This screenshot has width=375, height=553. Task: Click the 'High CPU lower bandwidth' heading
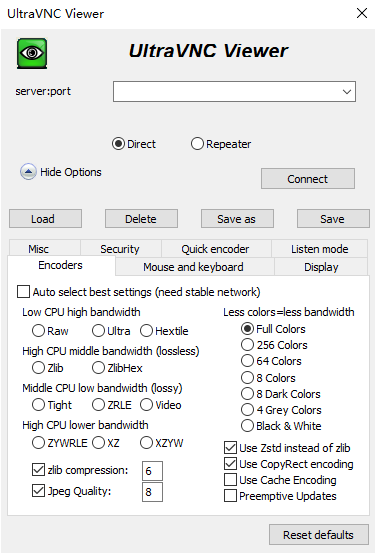click(x=85, y=425)
